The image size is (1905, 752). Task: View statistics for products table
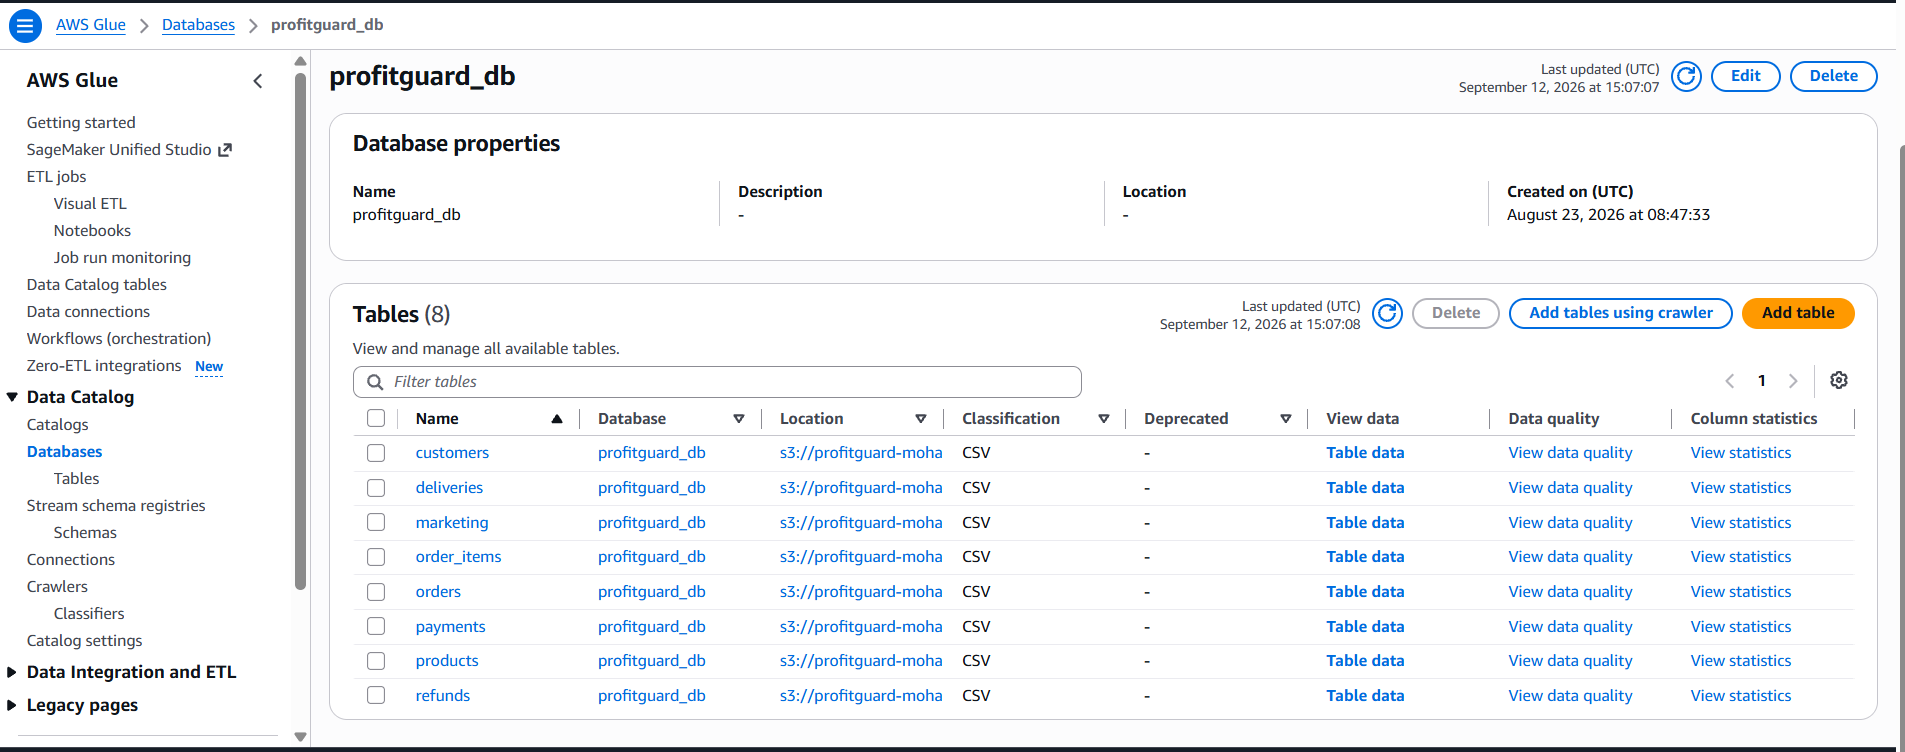click(x=1740, y=661)
